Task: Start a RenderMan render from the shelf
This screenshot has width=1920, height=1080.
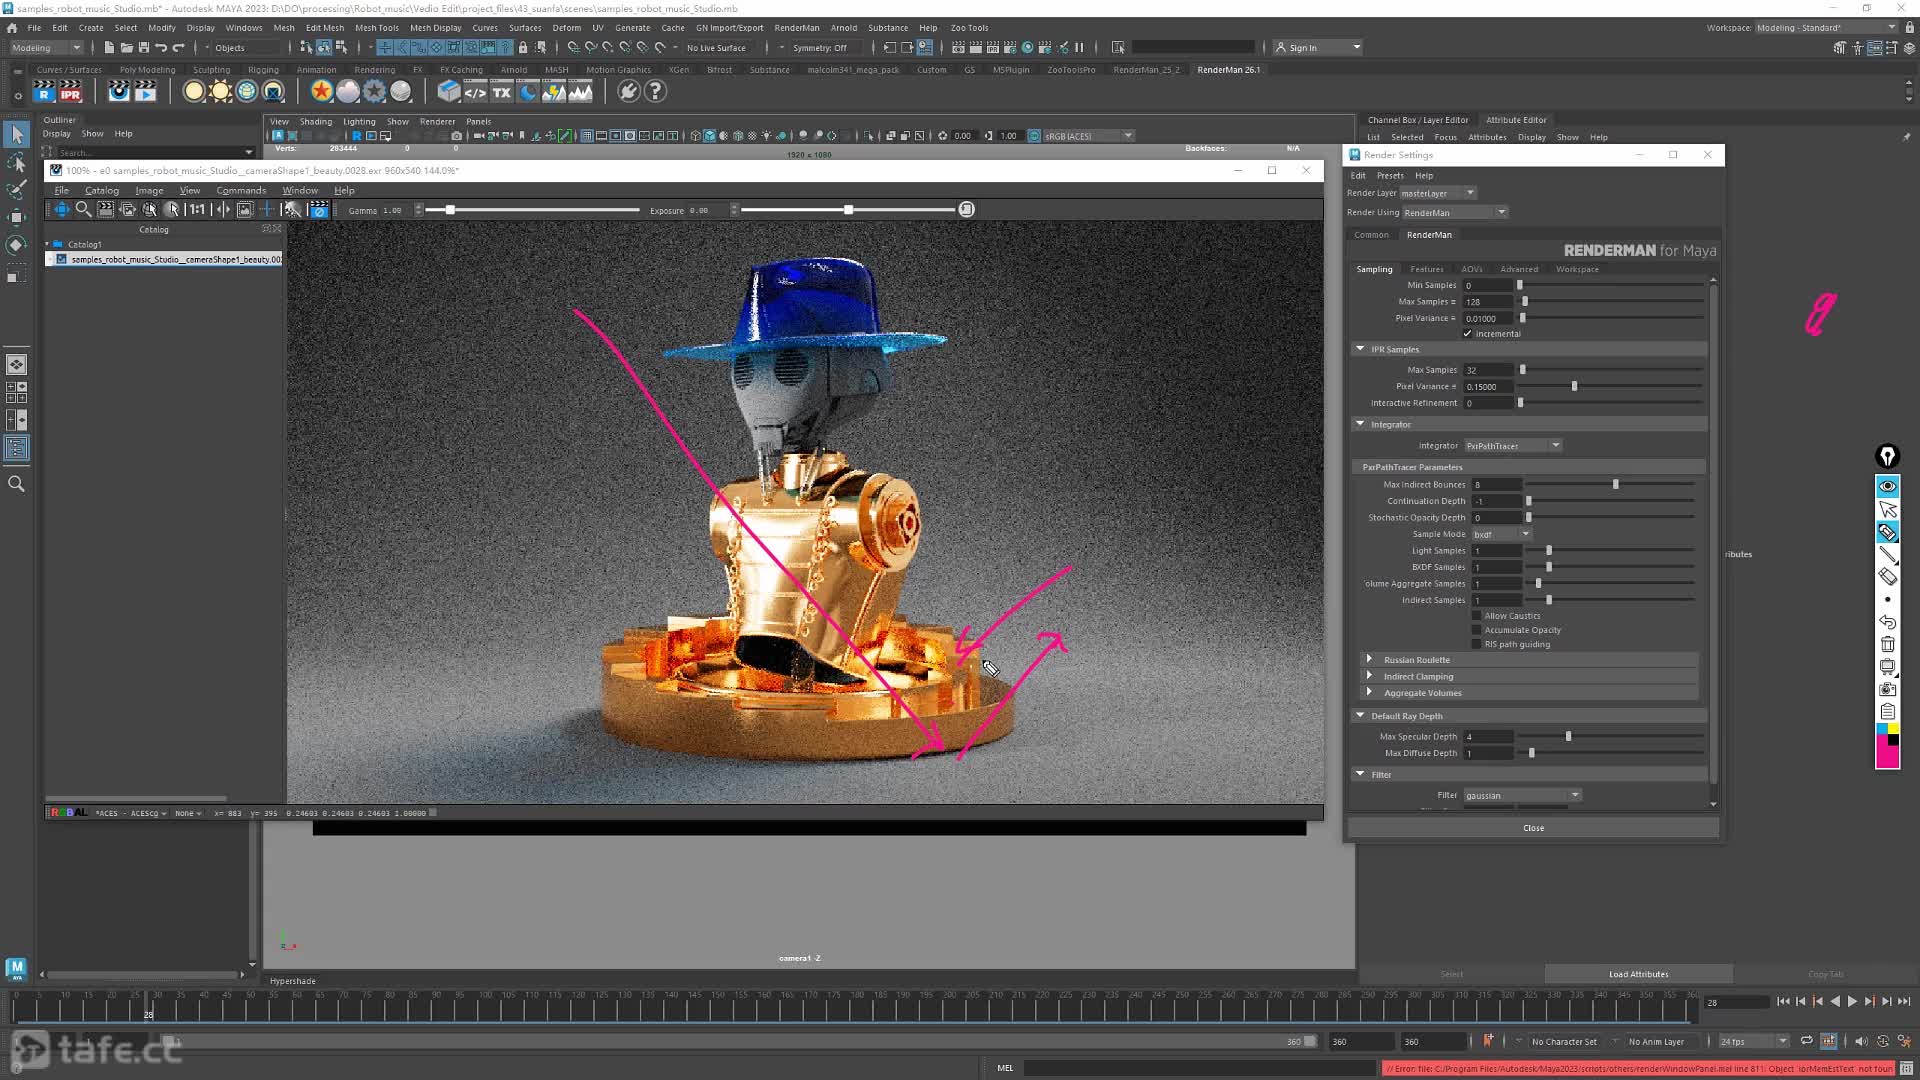Action: pos(44,92)
